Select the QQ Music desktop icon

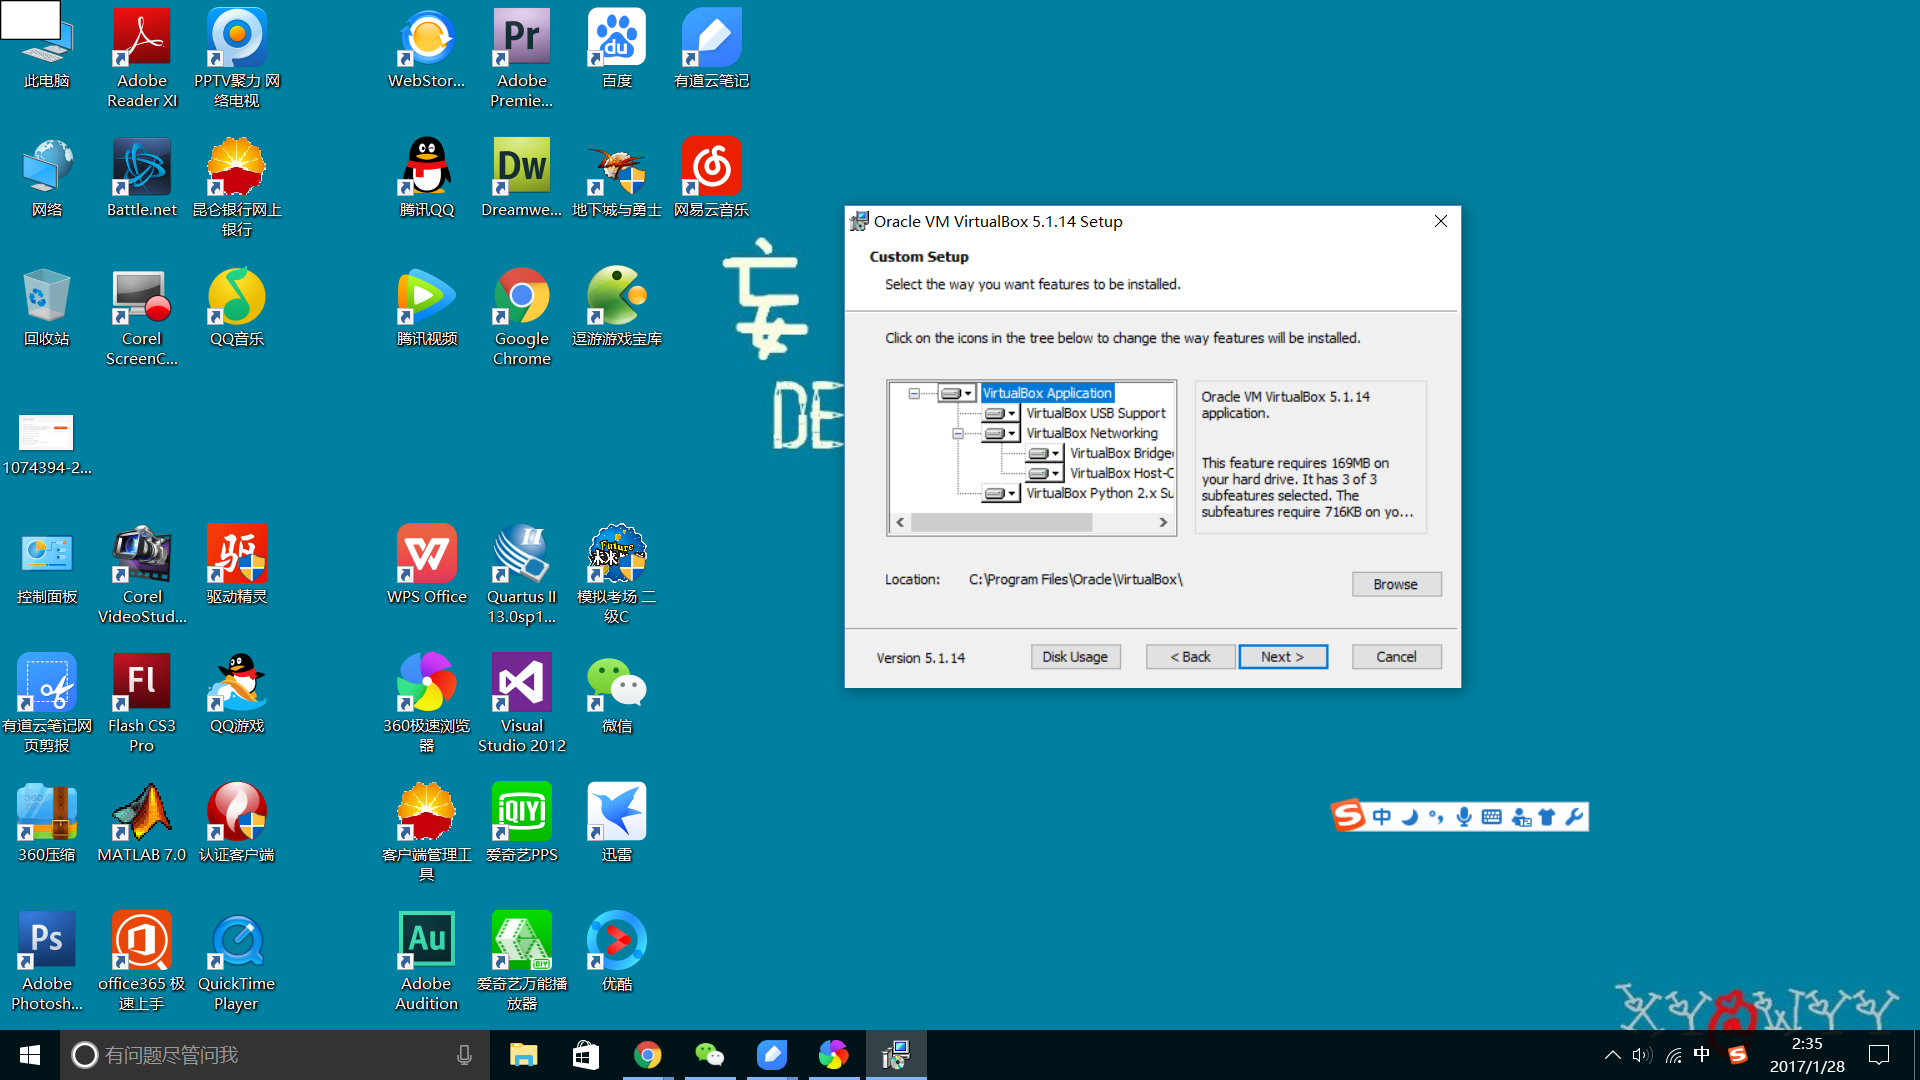click(x=237, y=307)
